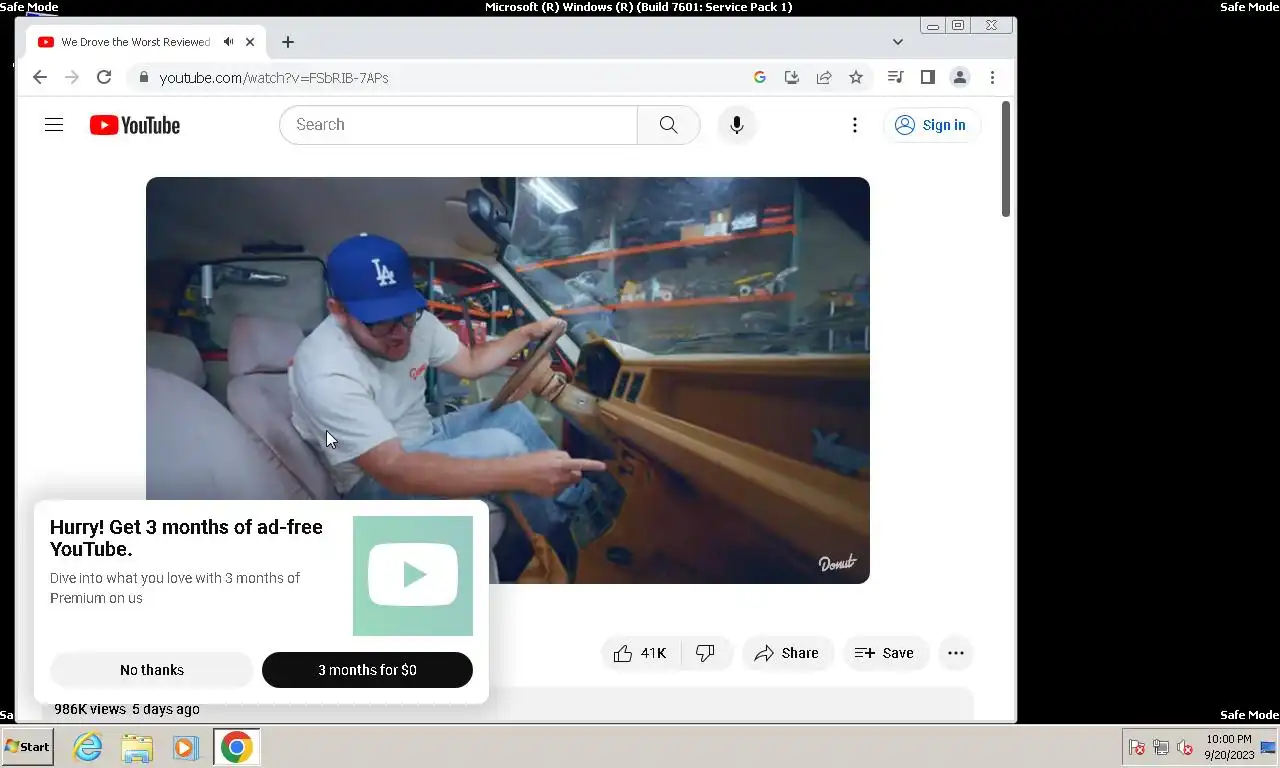Image resolution: width=1280 pixels, height=768 pixels.
Task: Open a new Chrome tab
Action: point(288,42)
